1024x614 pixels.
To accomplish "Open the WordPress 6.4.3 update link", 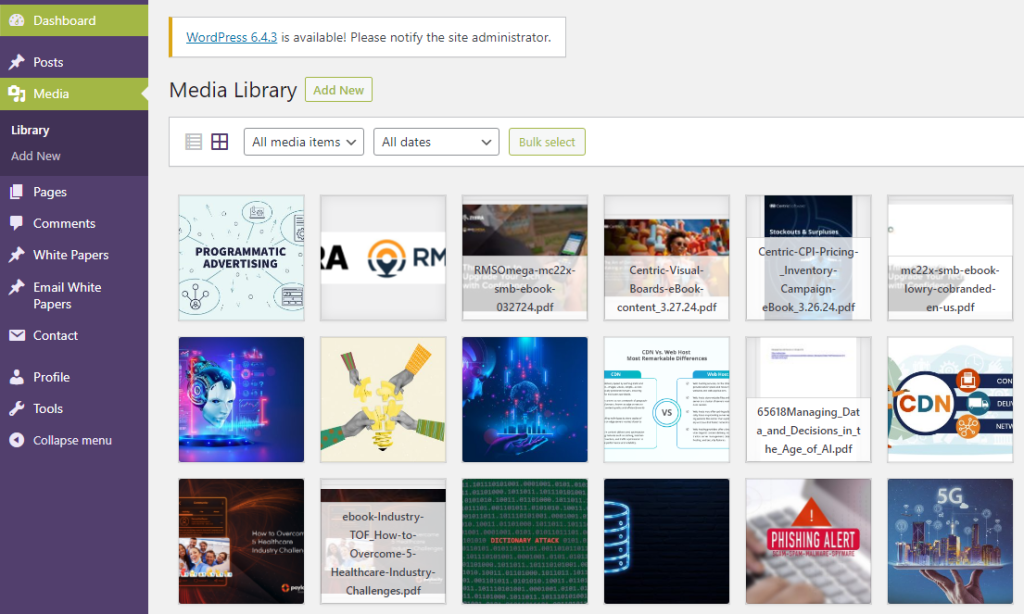I will pyautogui.click(x=231, y=37).
